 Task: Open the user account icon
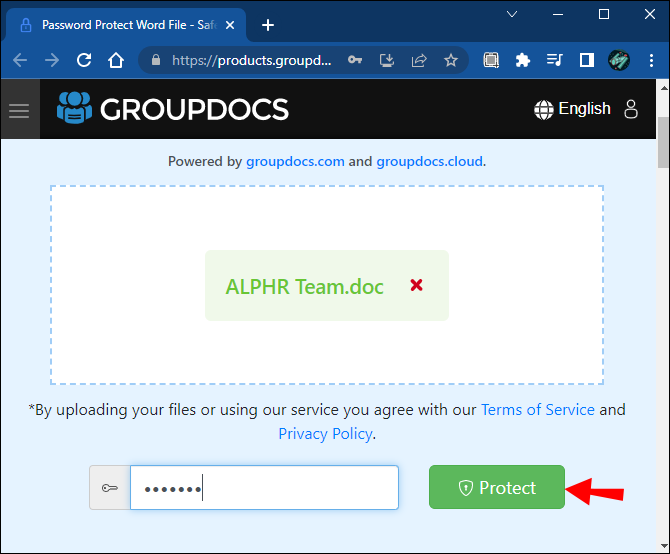click(631, 109)
